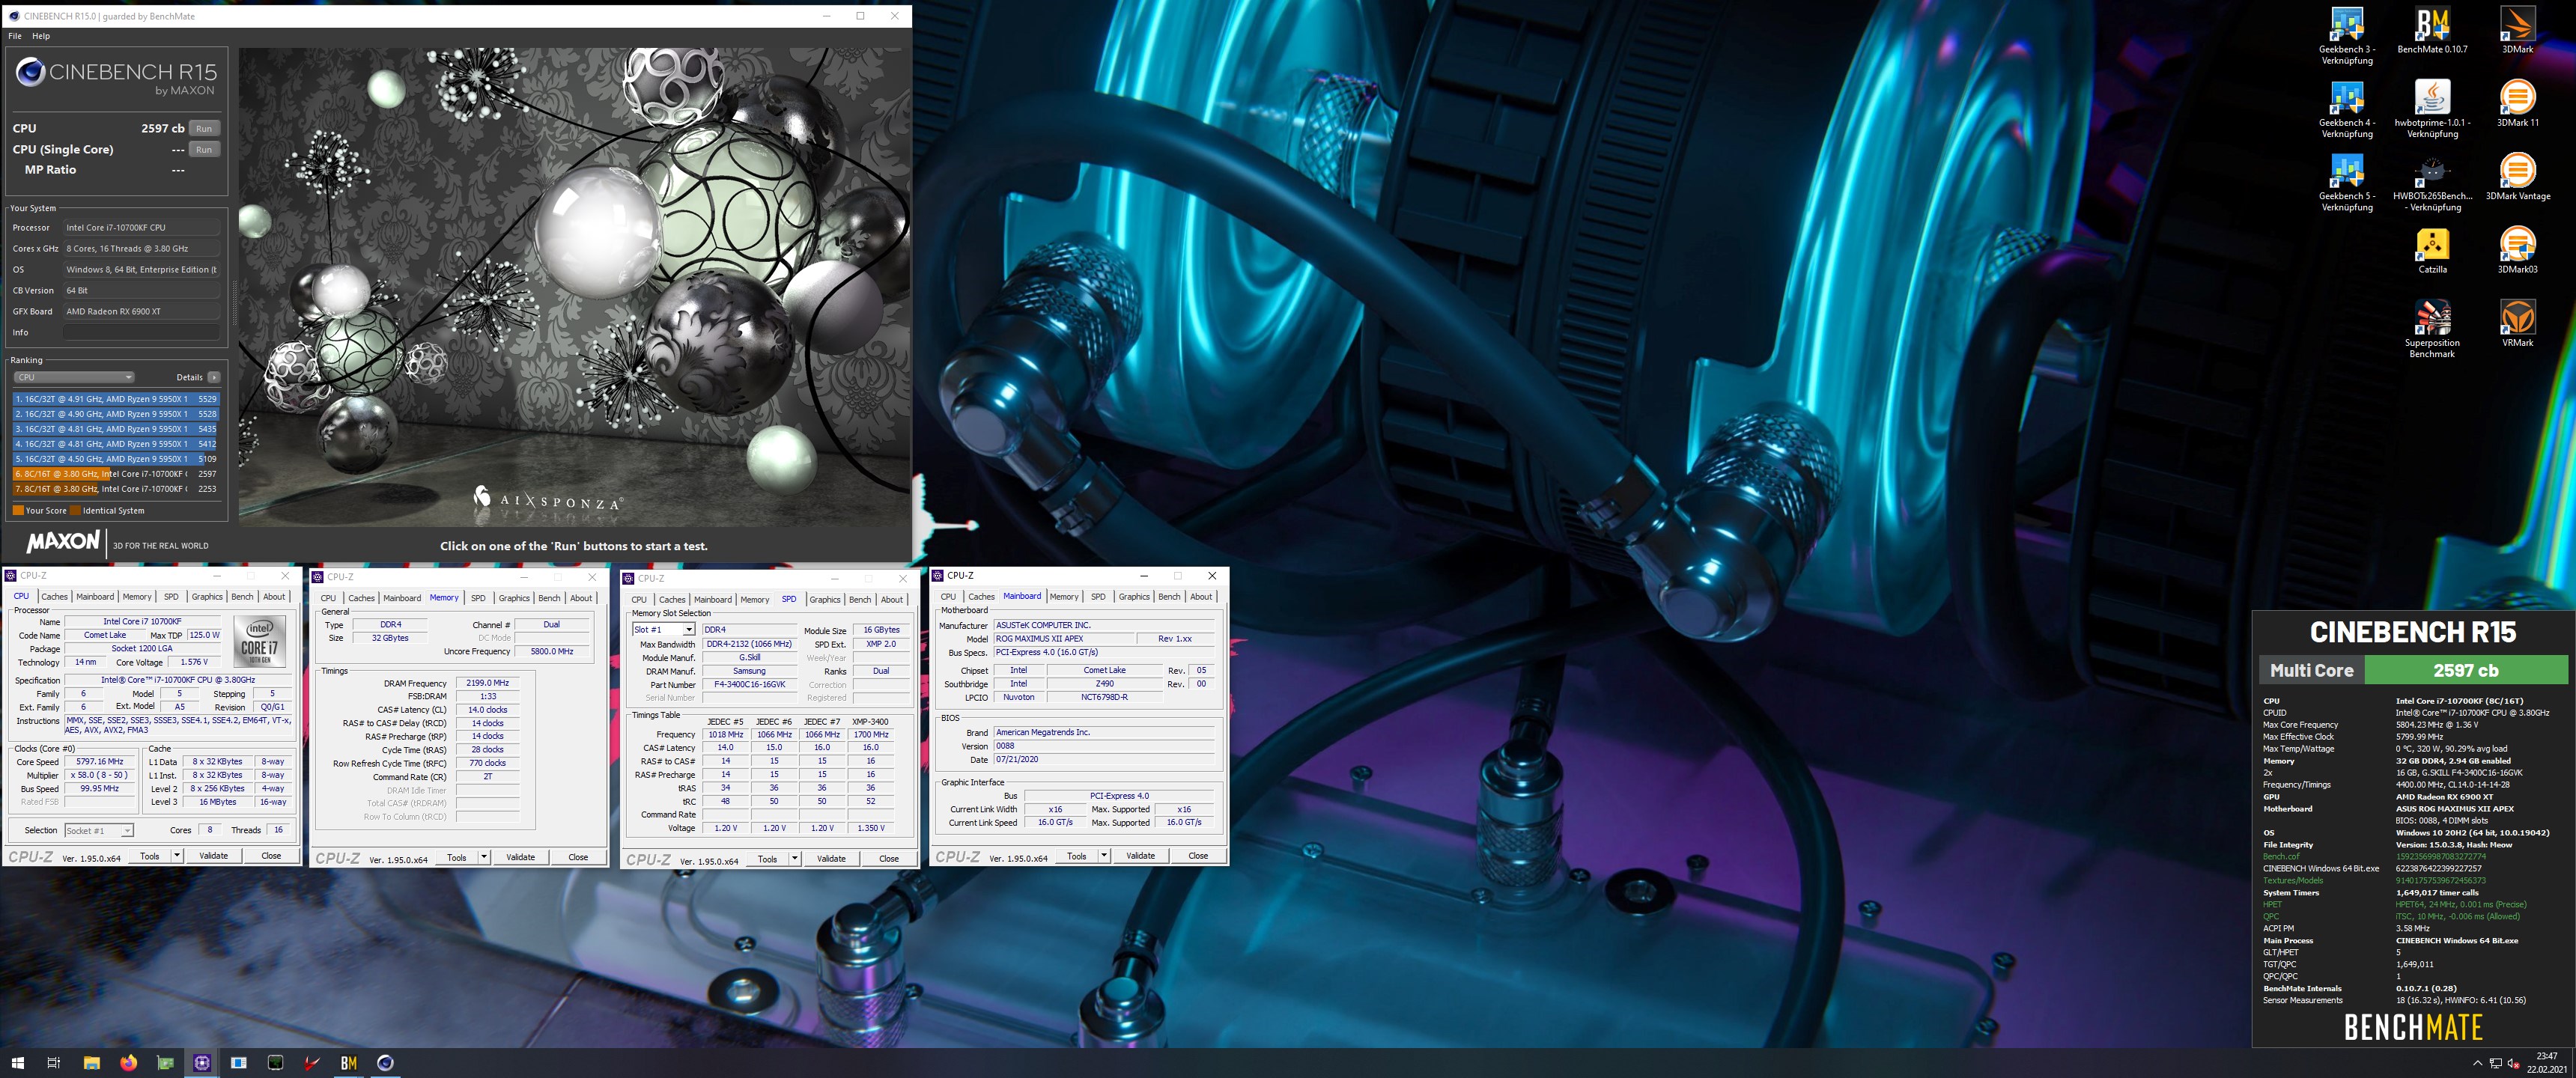The image size is (2576, 1078).
Task: Switch to CPU-Z via purple taskbar icon
Action: click(201, 1062)
